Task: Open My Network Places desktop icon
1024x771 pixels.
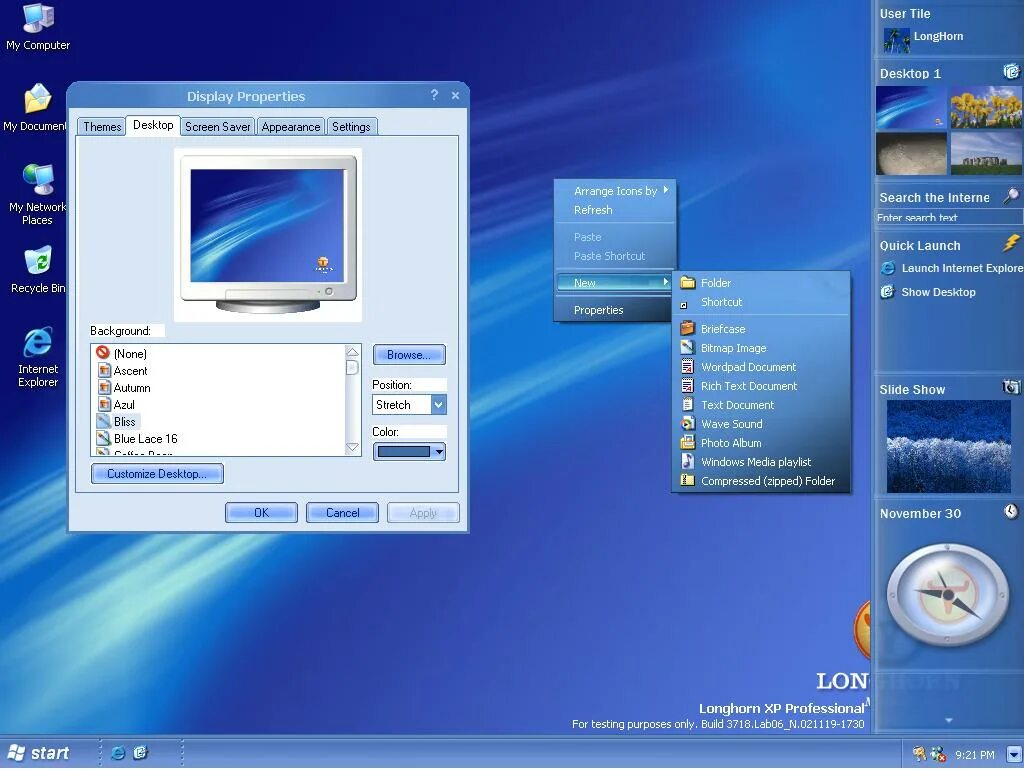Action: tap(38, 195)
